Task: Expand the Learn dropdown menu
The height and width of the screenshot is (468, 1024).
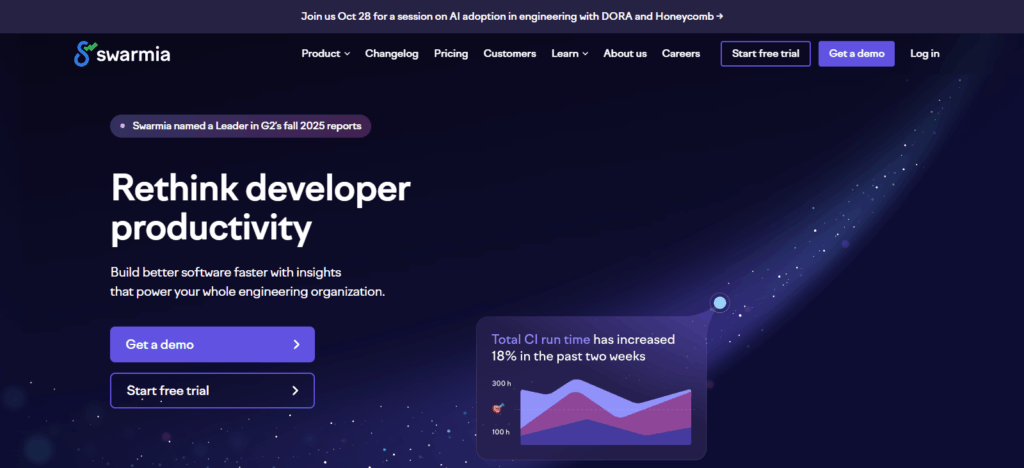Action: click(569, 54)
